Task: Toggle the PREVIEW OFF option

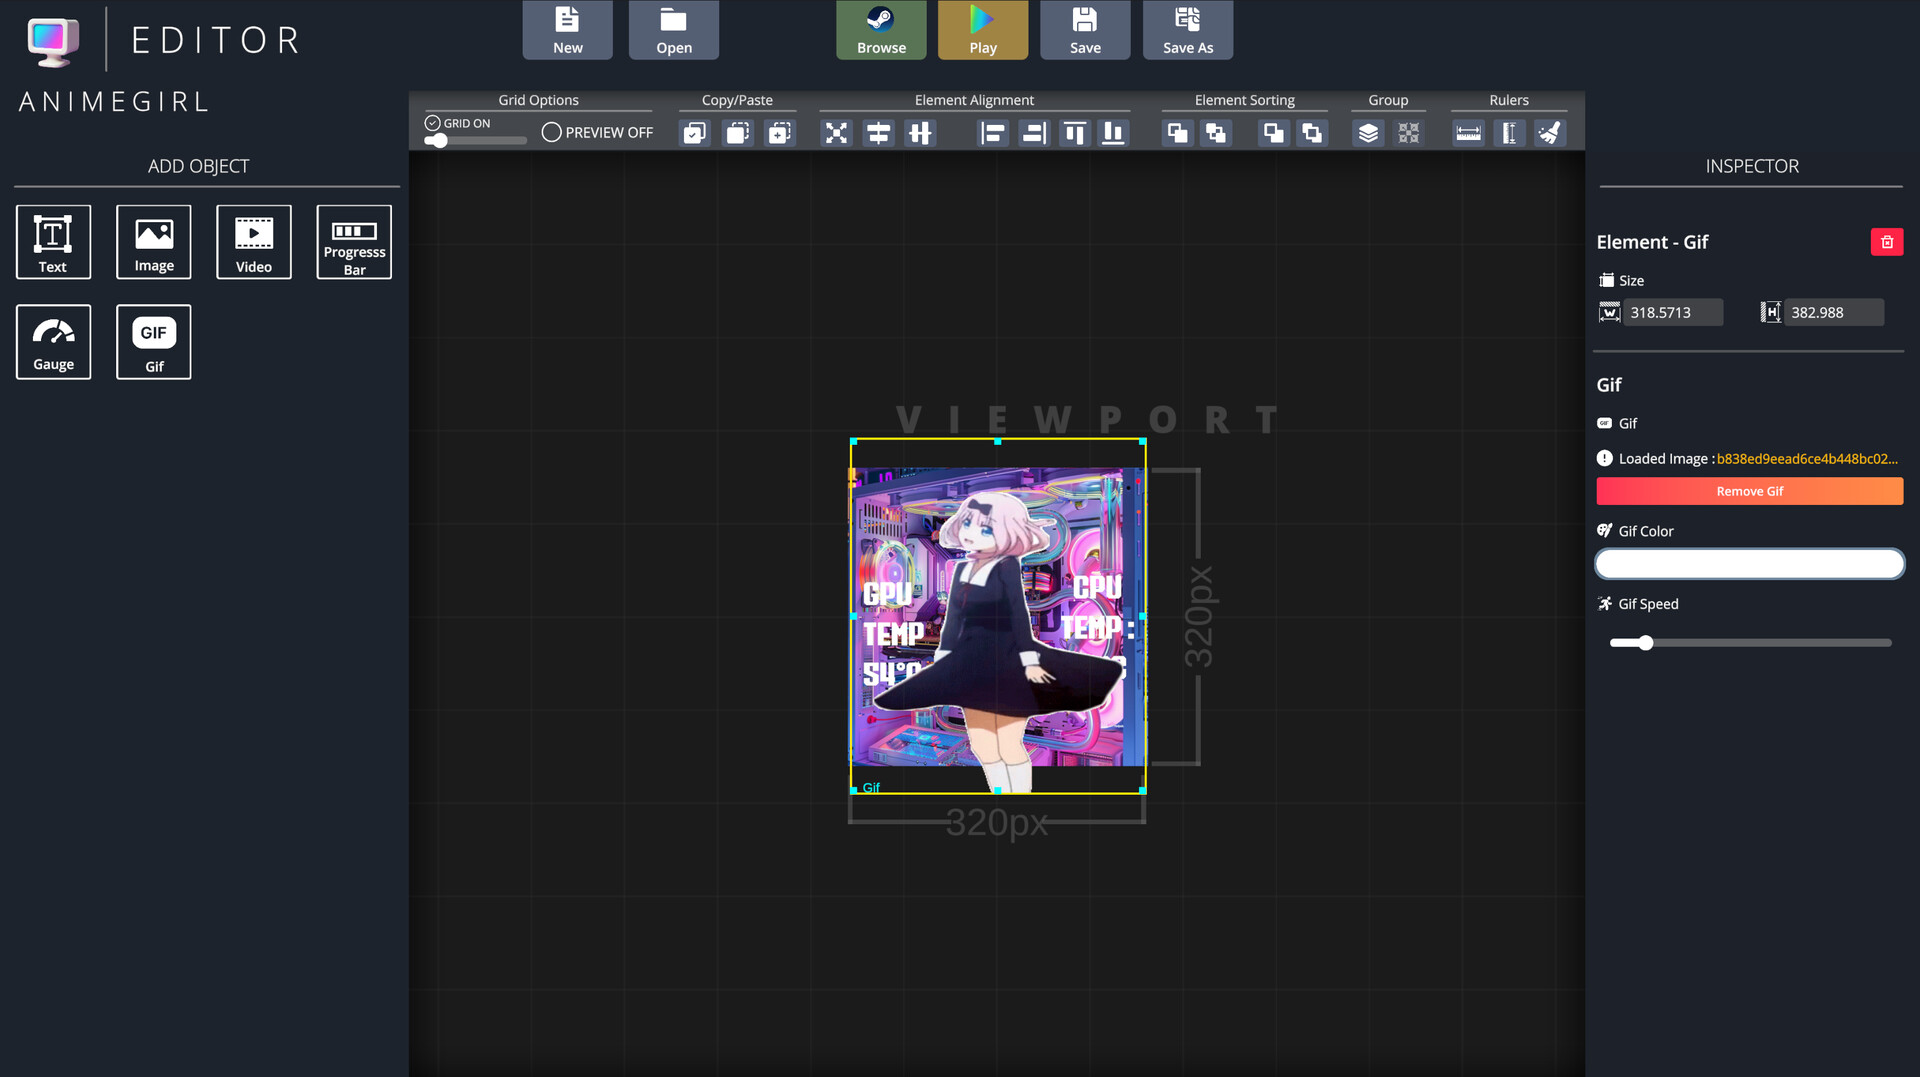Action: pyautogui.click(x=551, y=132)
